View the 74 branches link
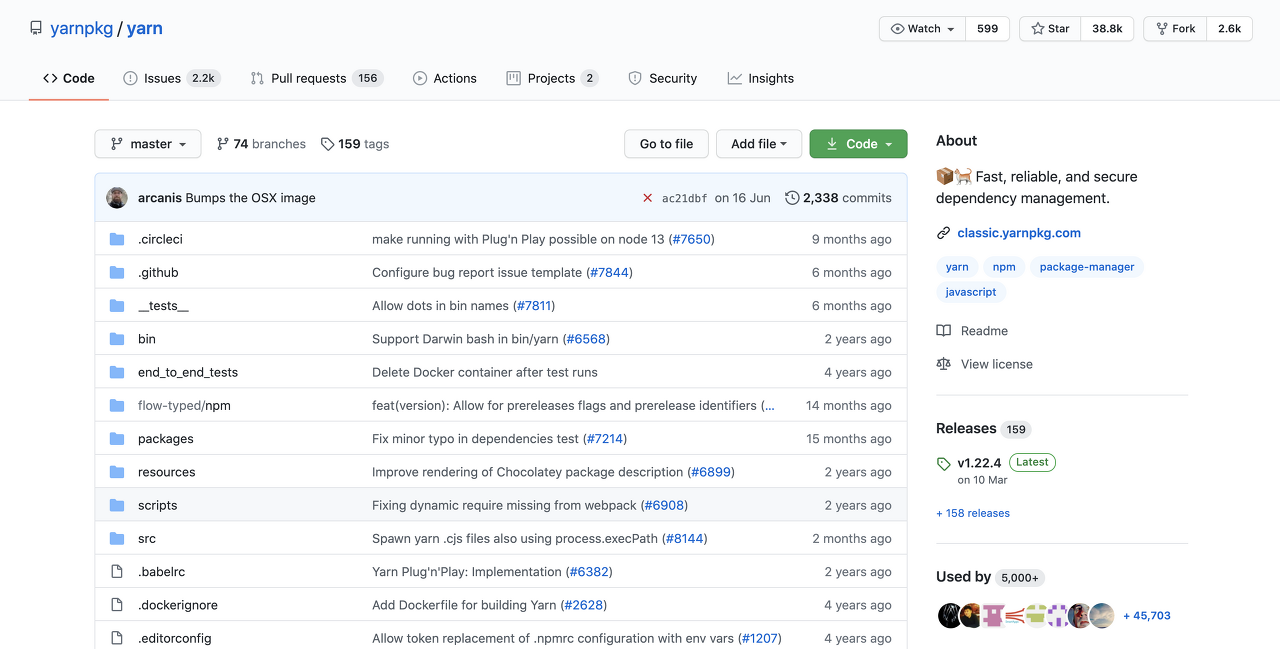The image size is (1280, 649). pyautogui.click(x=261, y=144)
